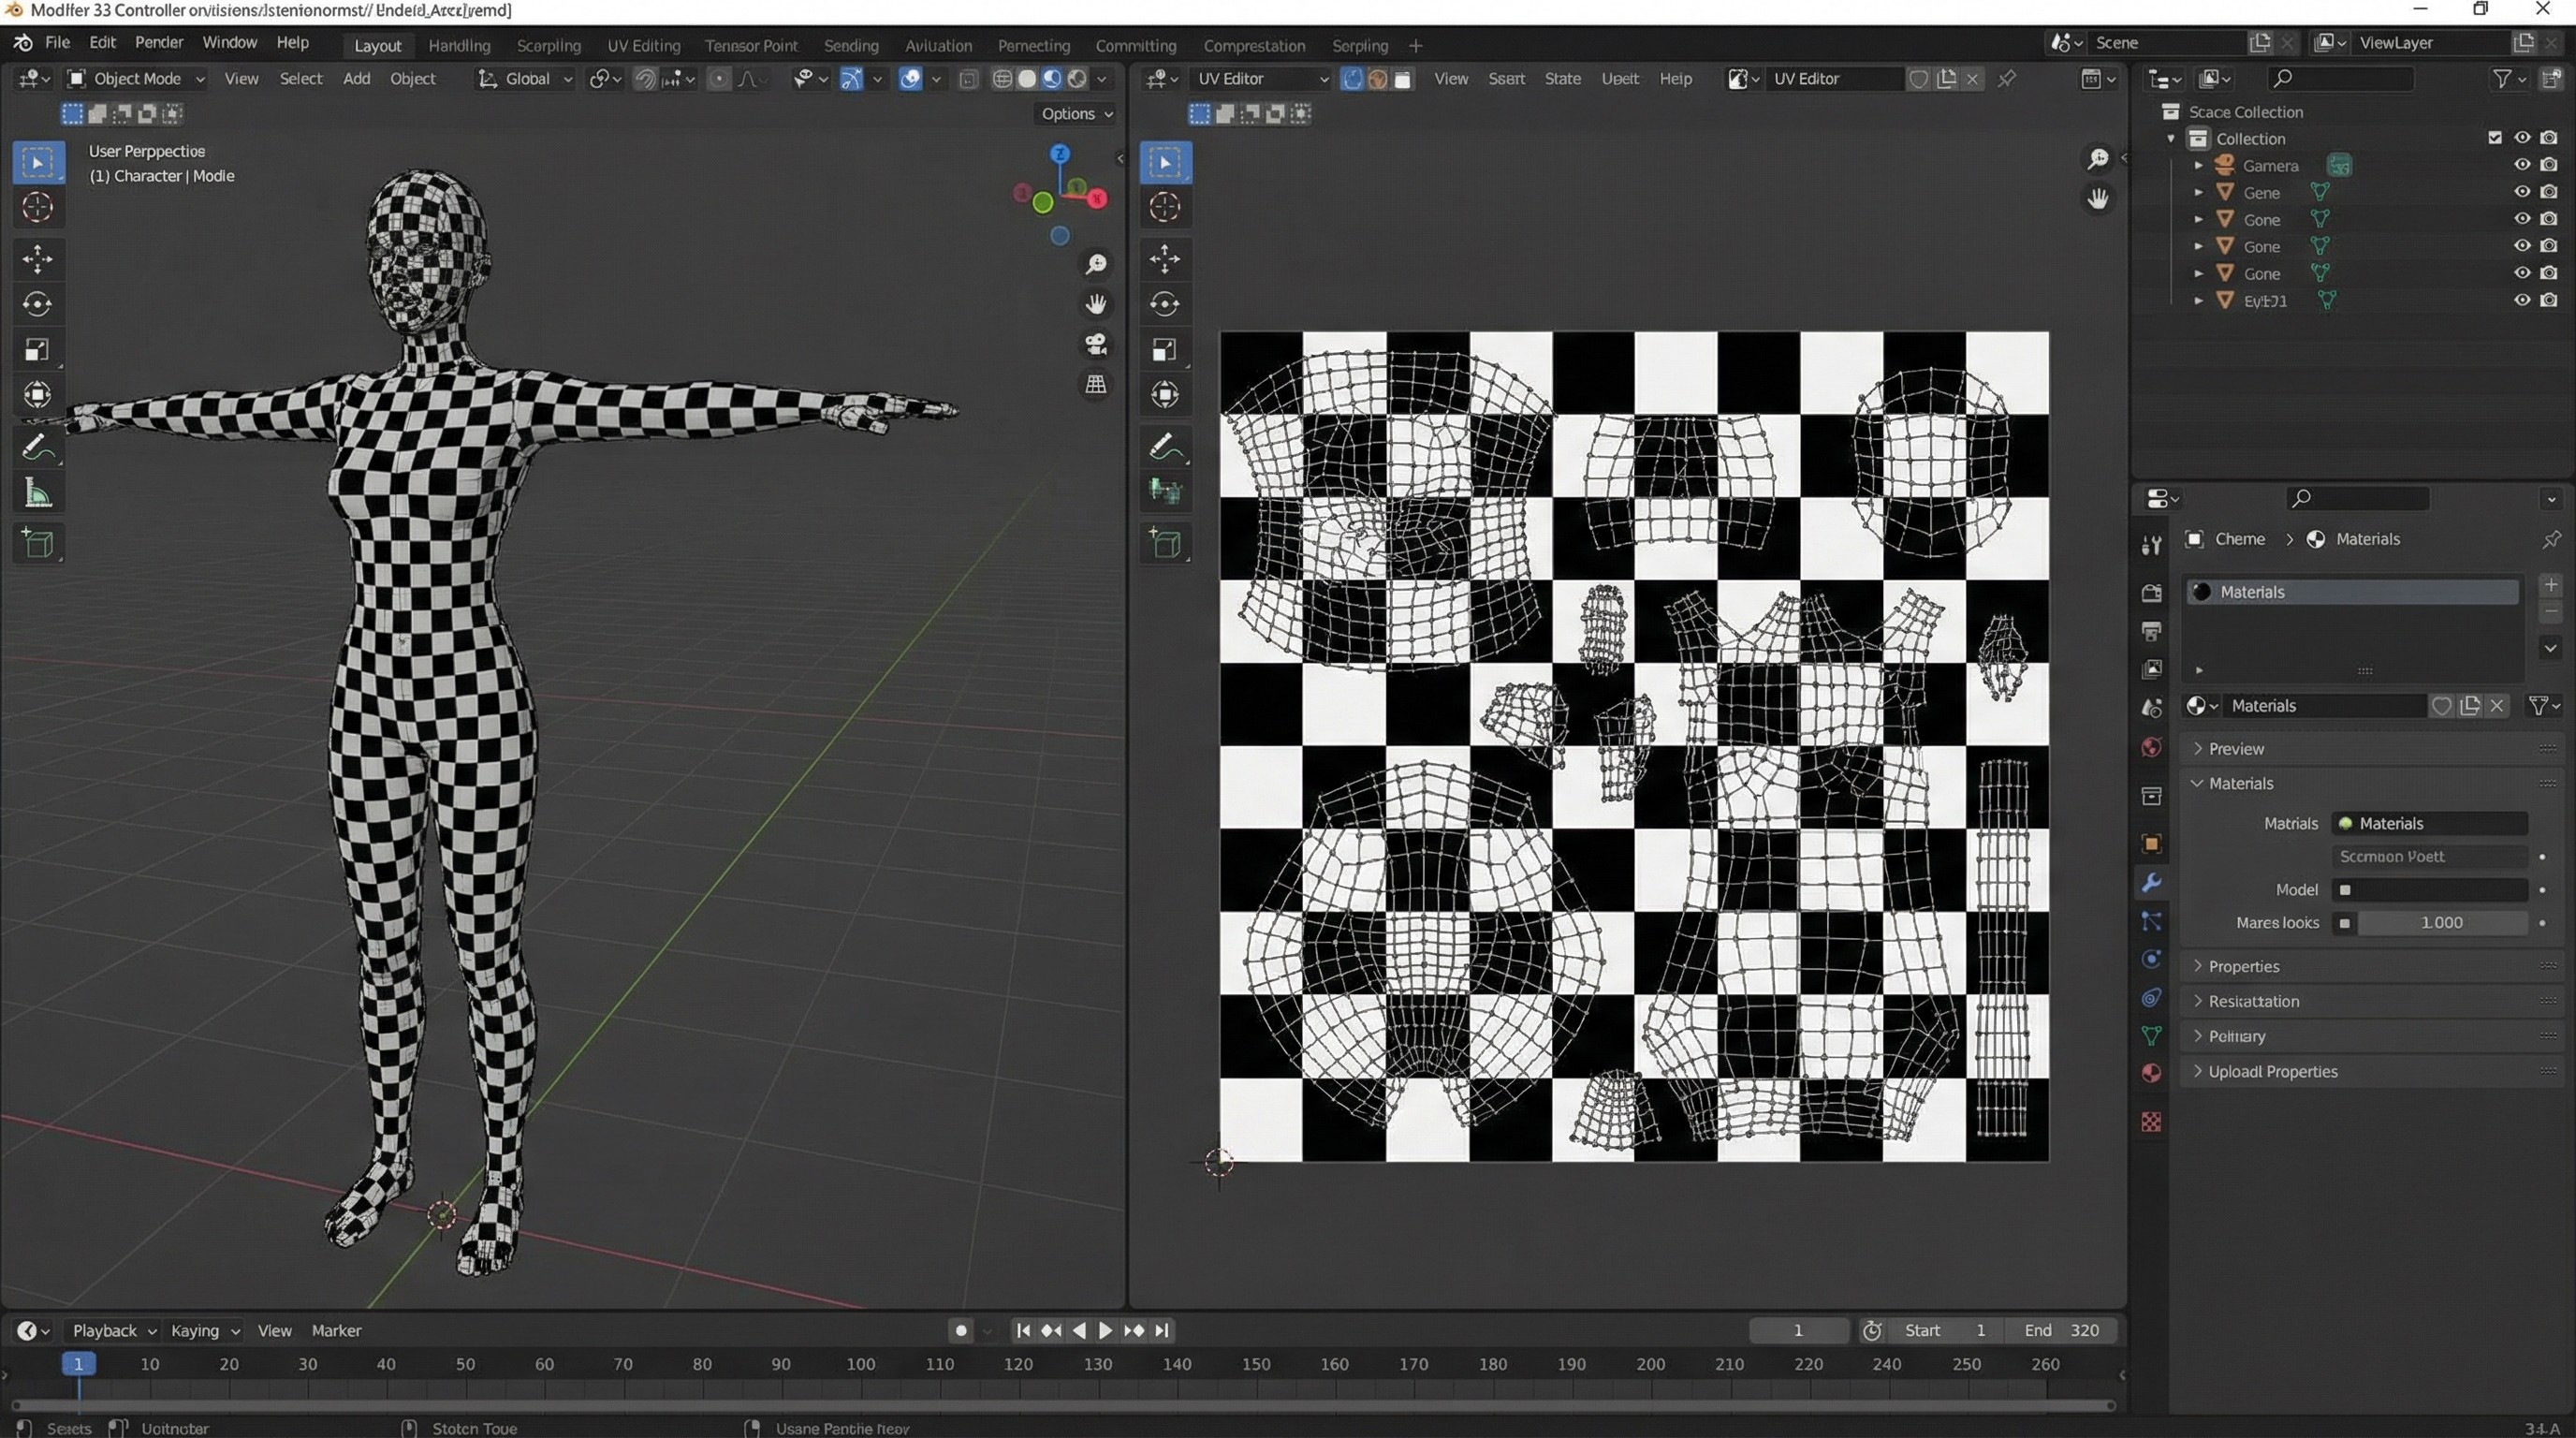Expand the Uploadl Properties panel

pyautogui.click(x=2272, y=1071)
